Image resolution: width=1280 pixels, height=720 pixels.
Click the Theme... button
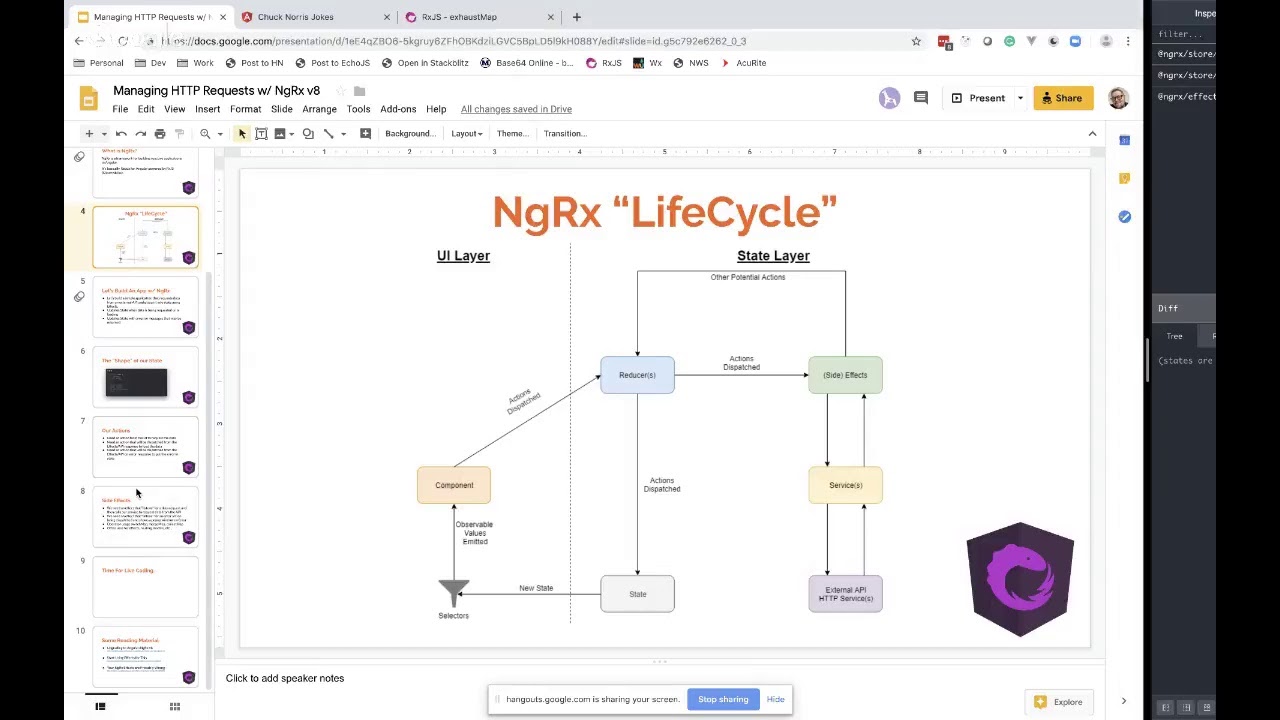click(512, 134)
